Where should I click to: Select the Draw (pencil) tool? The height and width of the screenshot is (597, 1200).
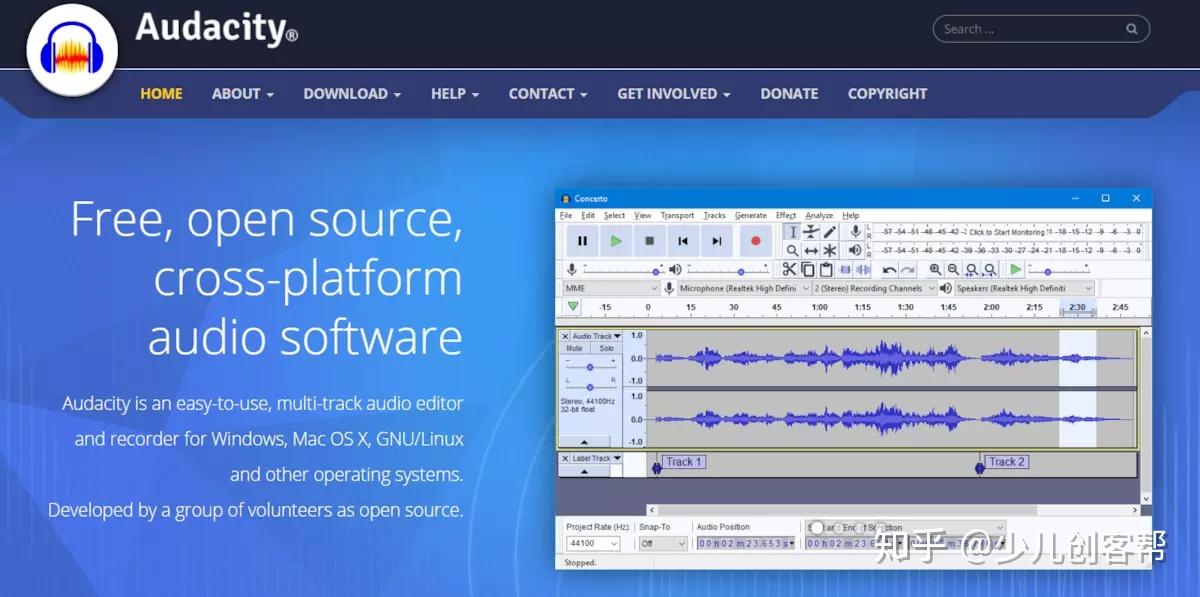[x=829, y=232]
